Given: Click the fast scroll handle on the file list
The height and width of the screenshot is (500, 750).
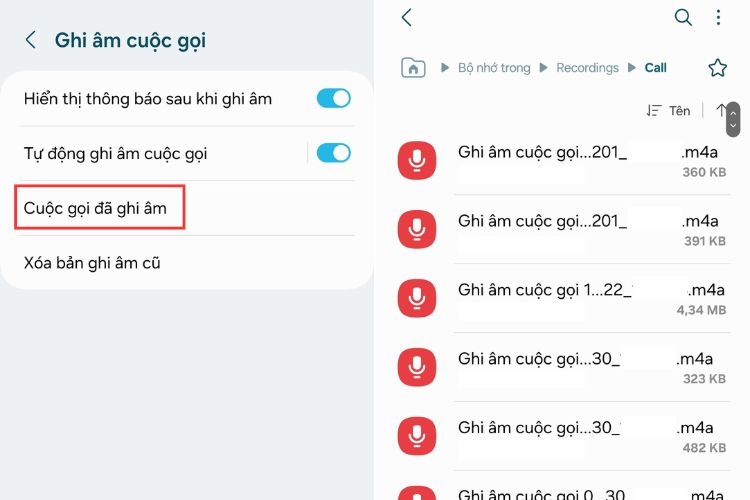Looking at the screenshot, I should click(733, 119).
